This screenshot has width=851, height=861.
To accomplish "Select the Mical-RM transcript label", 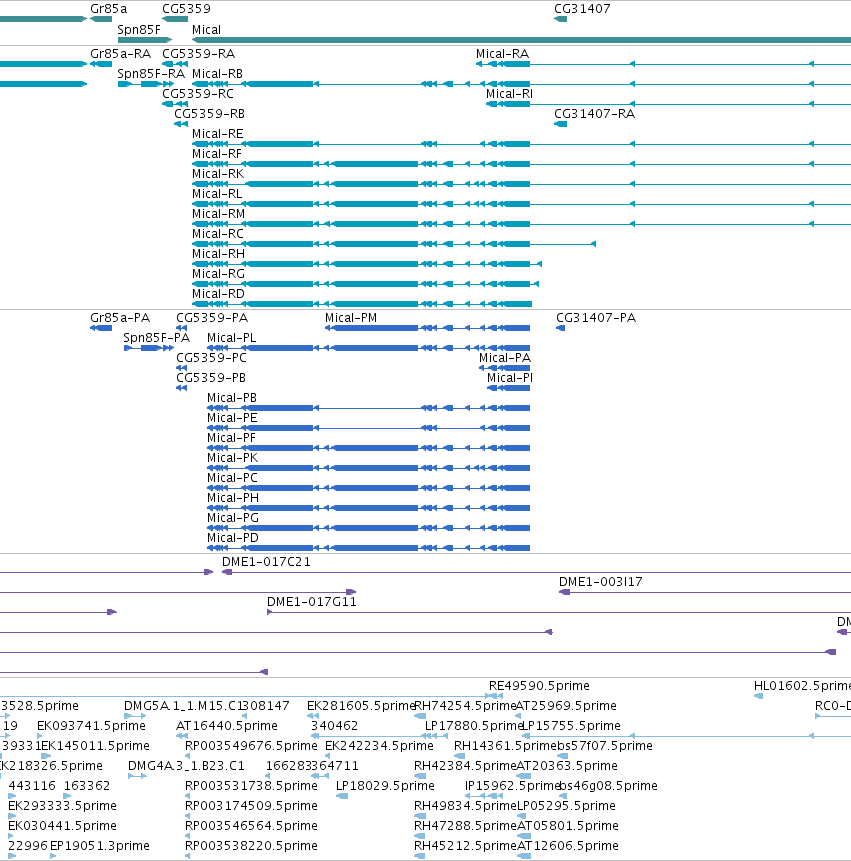I will click(x=219, y=214).
